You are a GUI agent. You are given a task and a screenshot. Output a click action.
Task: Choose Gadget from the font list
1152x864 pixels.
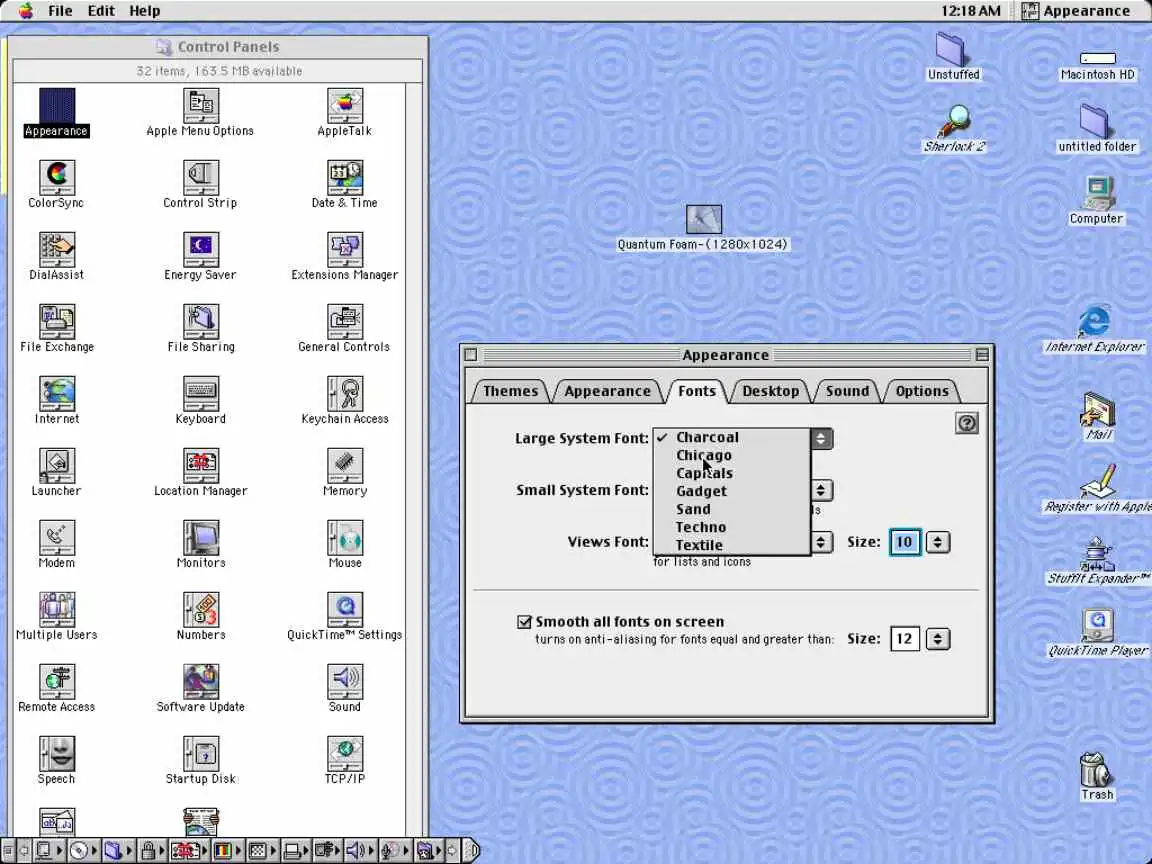(x=732, y=492)
